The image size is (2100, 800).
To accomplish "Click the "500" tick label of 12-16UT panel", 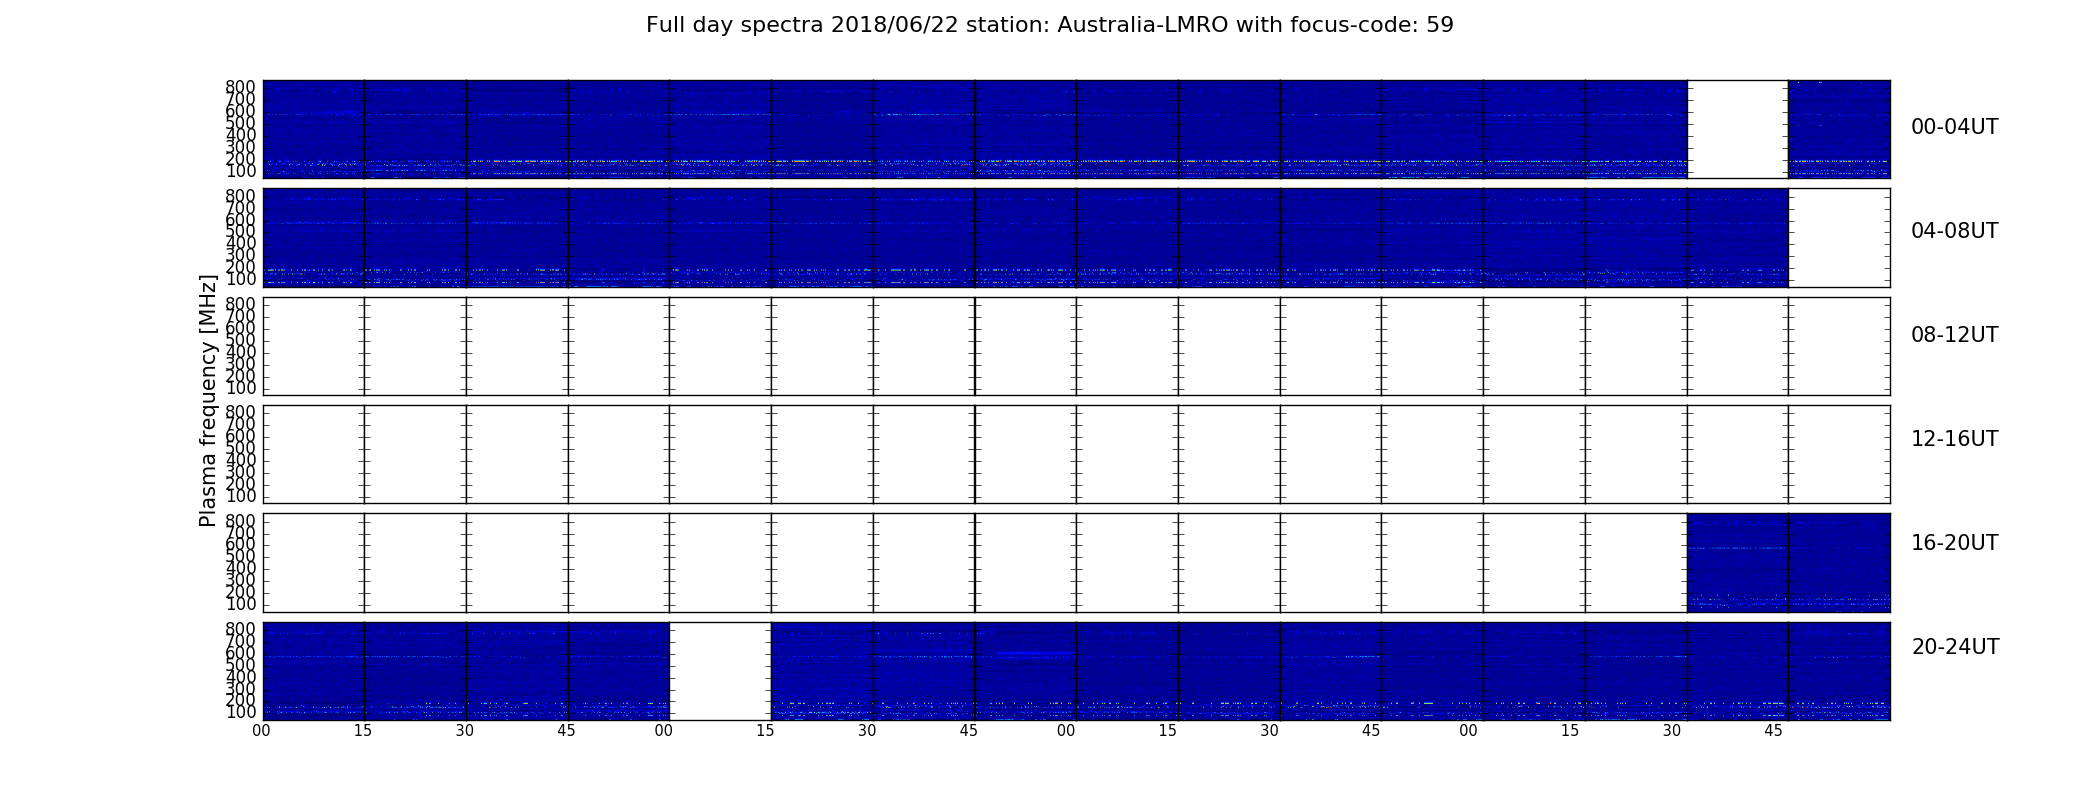I will [x=241, y=448].
